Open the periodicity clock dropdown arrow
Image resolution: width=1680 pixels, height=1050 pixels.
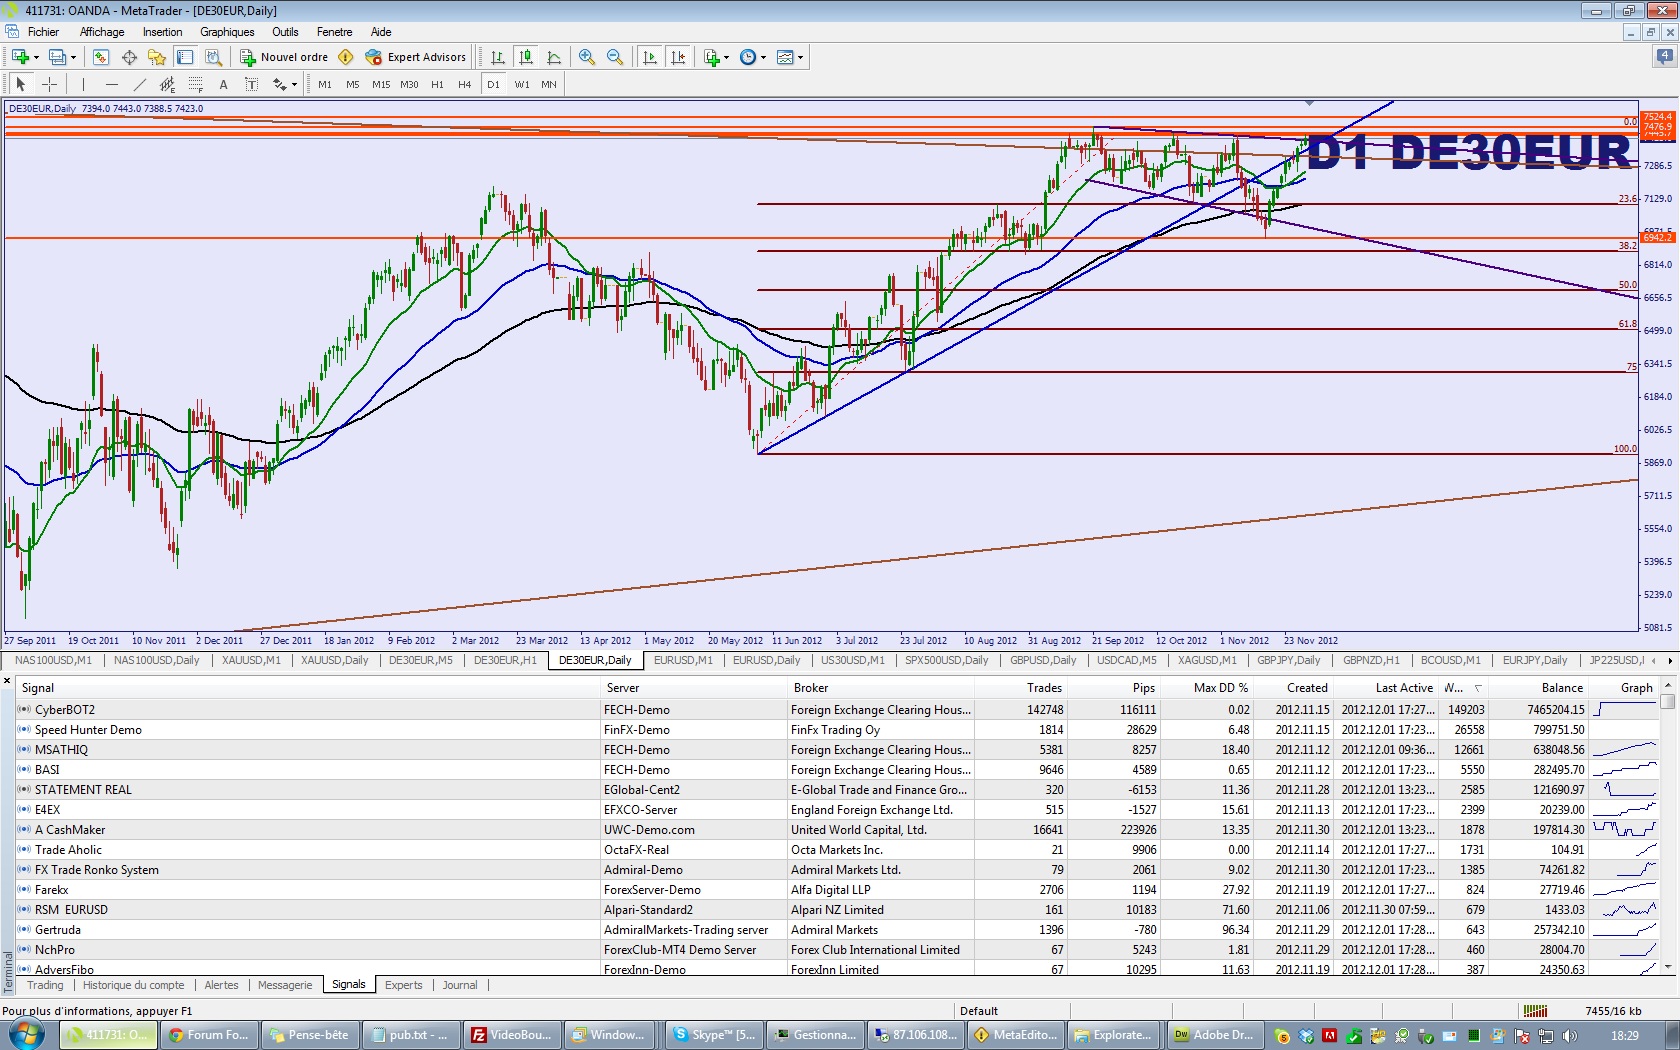(x=764, y=58)
